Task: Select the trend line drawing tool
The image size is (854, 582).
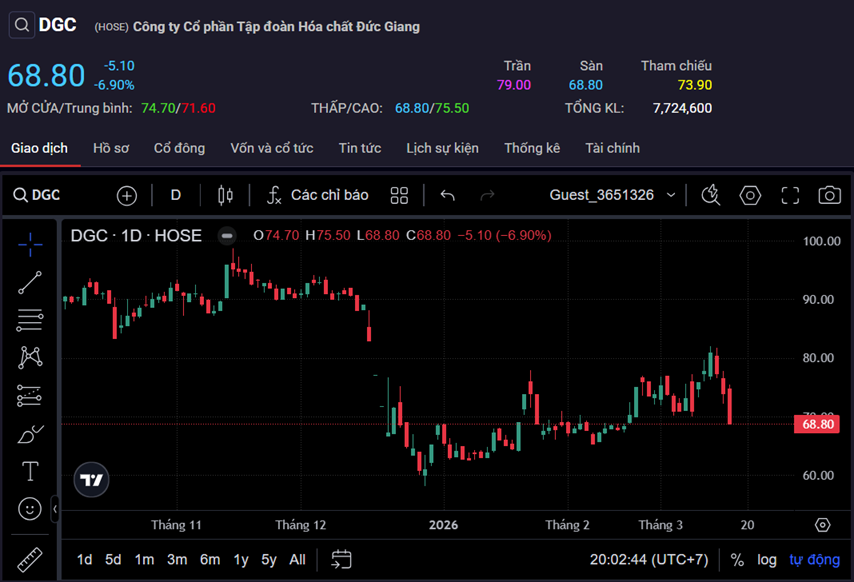Action: (x=30, y=282)
